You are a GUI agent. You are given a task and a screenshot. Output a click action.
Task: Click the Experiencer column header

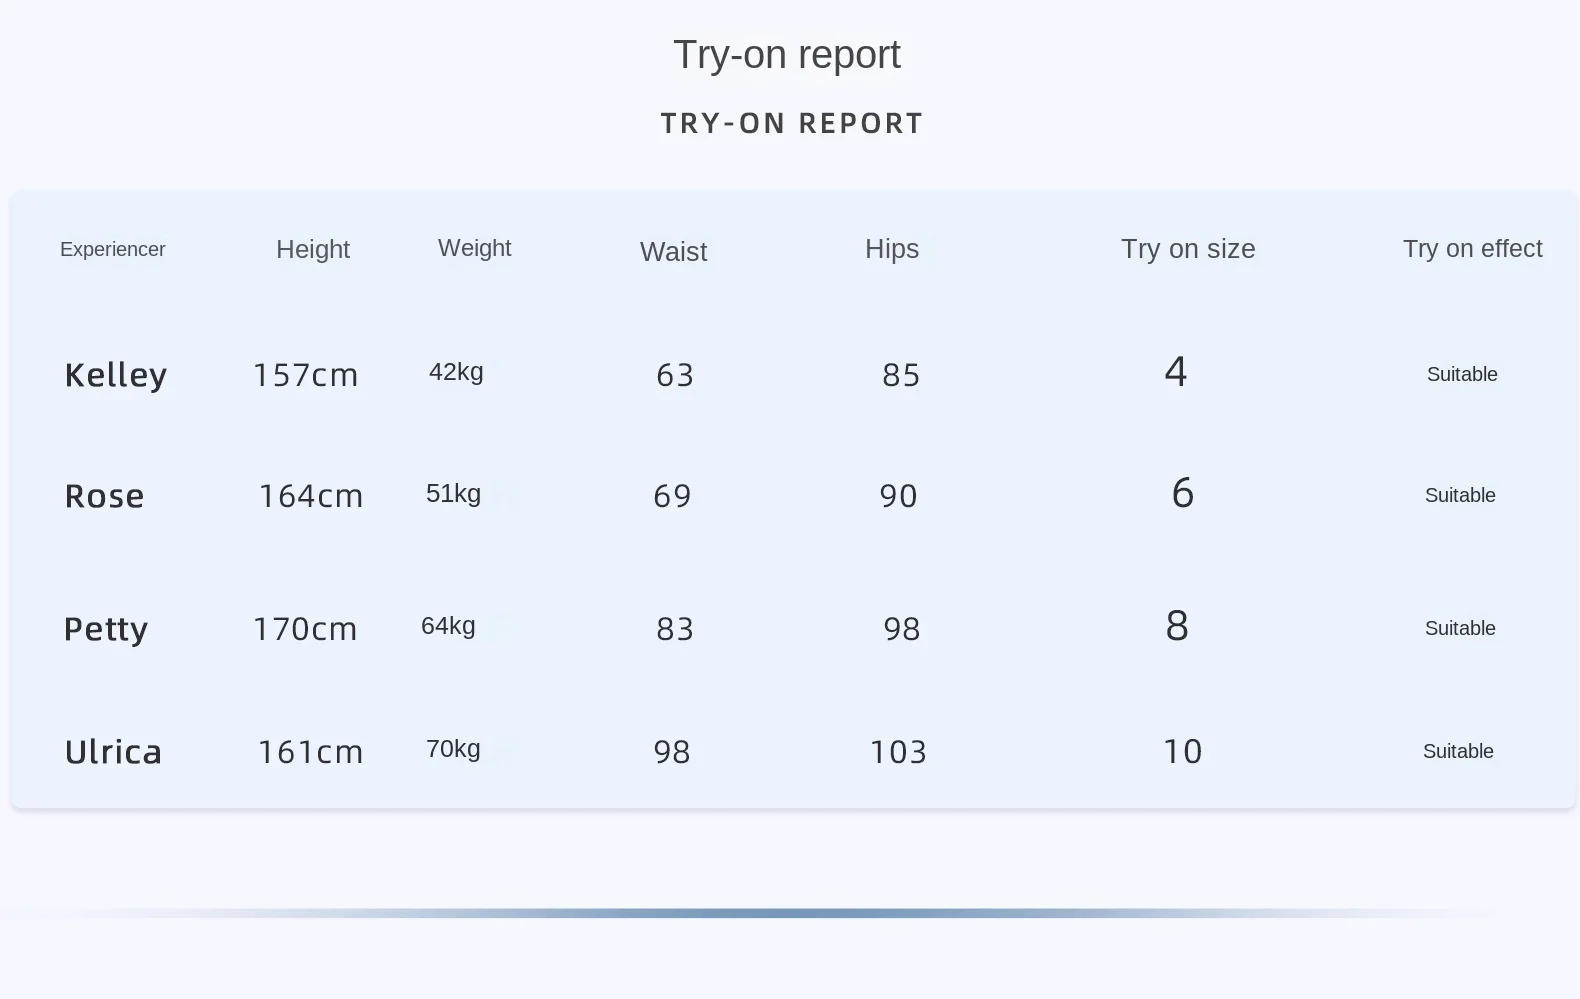click(113, 250)
